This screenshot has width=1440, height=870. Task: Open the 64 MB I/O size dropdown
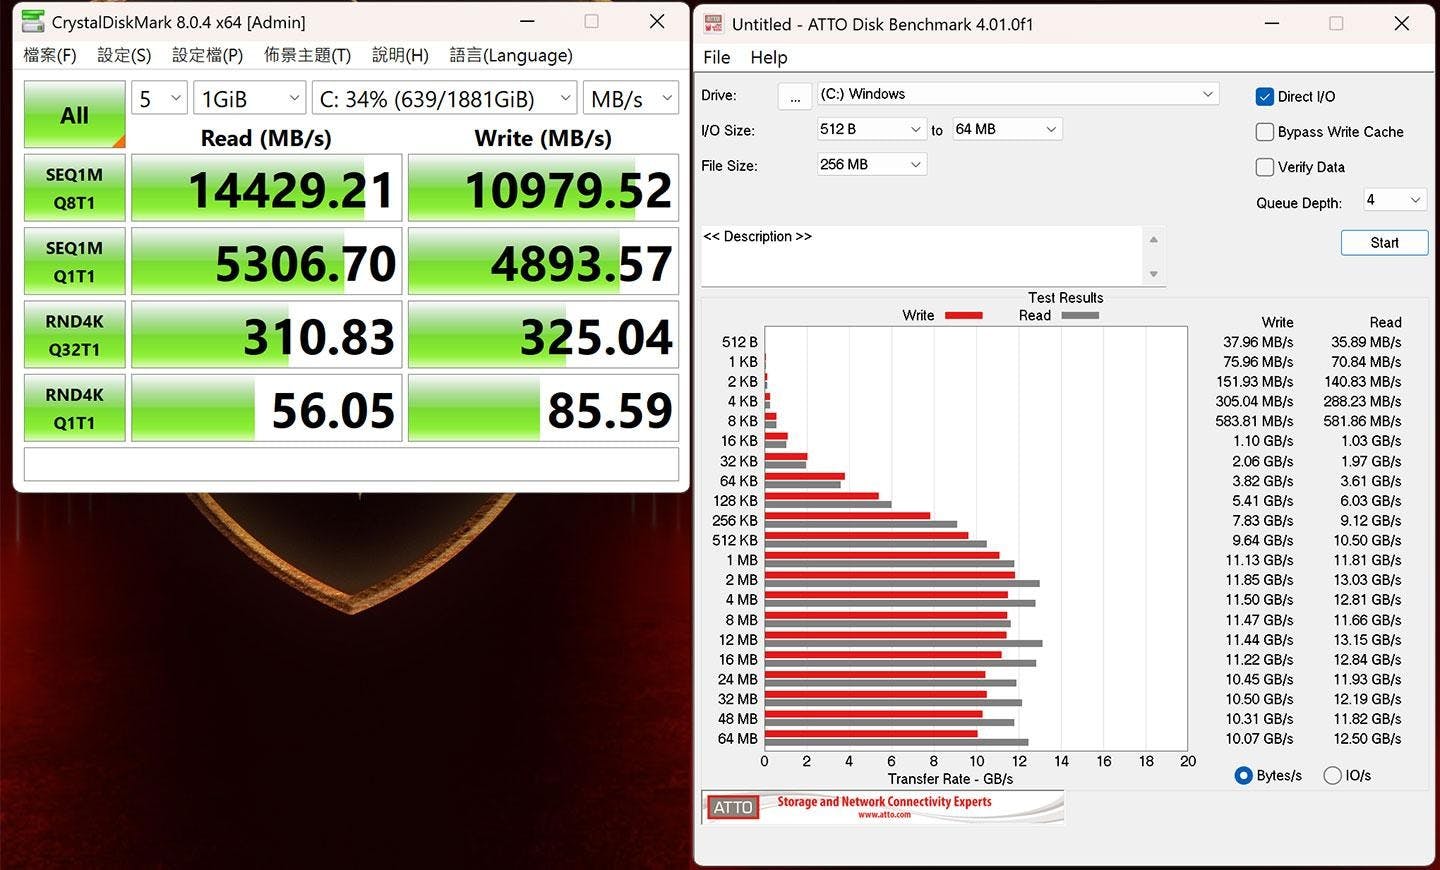pos(1006,129)
